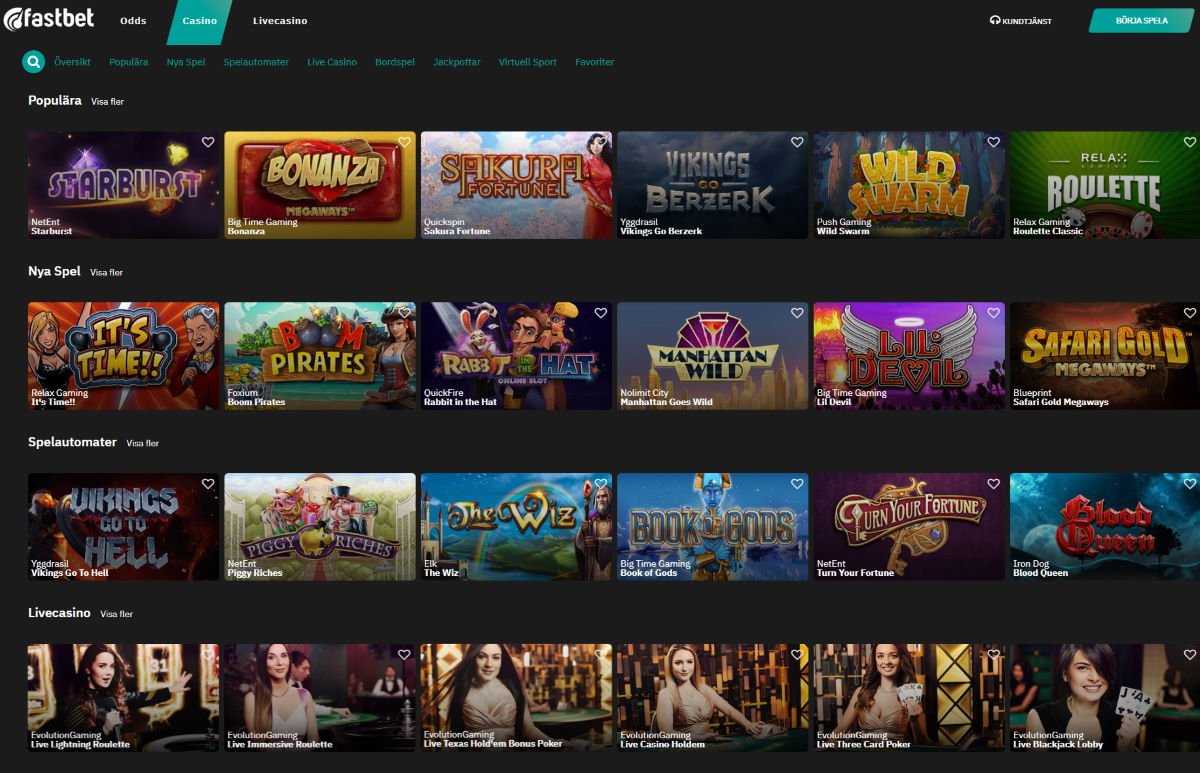Viewport: 1200px width, 773px height.
Task: Toggle the heart on Live Lightning Roulette
Action: click(x=208, y=655)
